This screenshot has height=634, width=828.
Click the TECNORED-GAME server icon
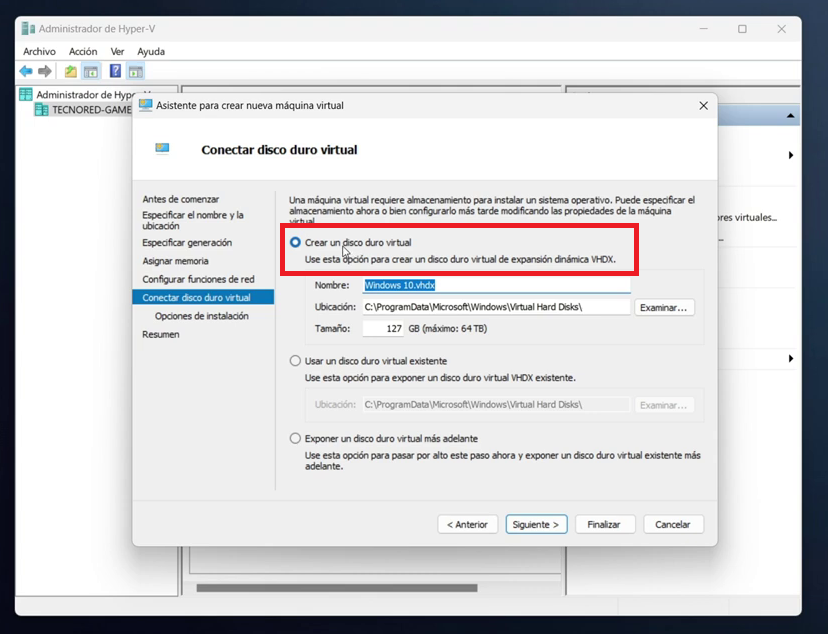pos(41,109)
